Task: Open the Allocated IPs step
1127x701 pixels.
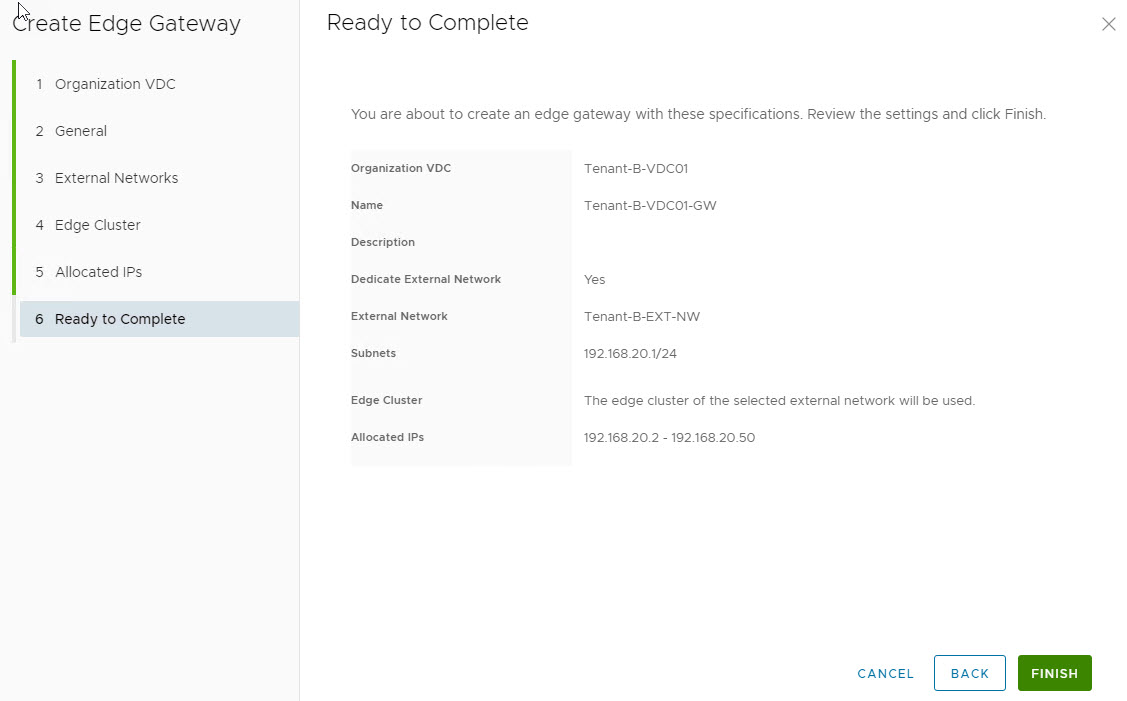Action: pyautogui.click(x=98, y=272)
